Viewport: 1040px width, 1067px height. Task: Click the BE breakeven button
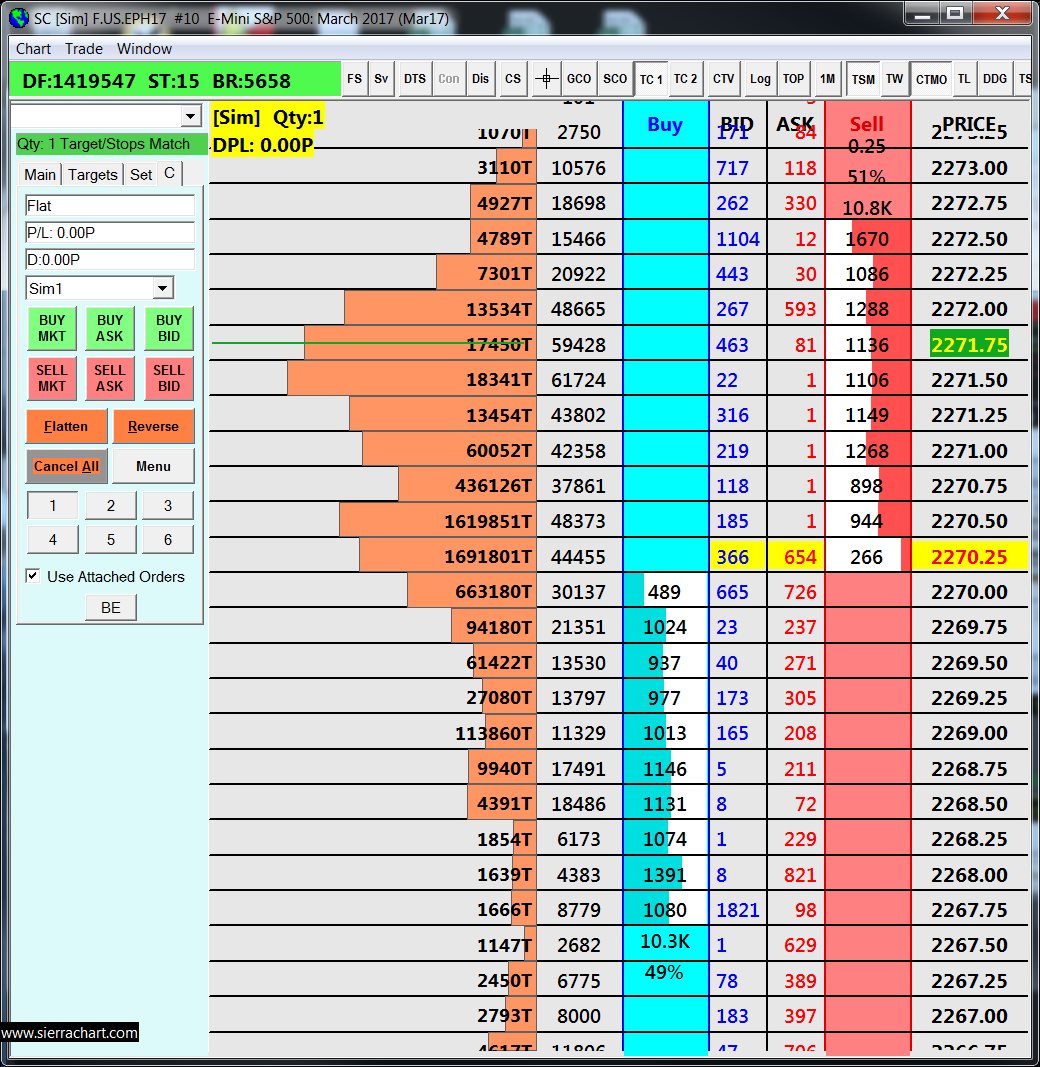[x=111, y=608]
